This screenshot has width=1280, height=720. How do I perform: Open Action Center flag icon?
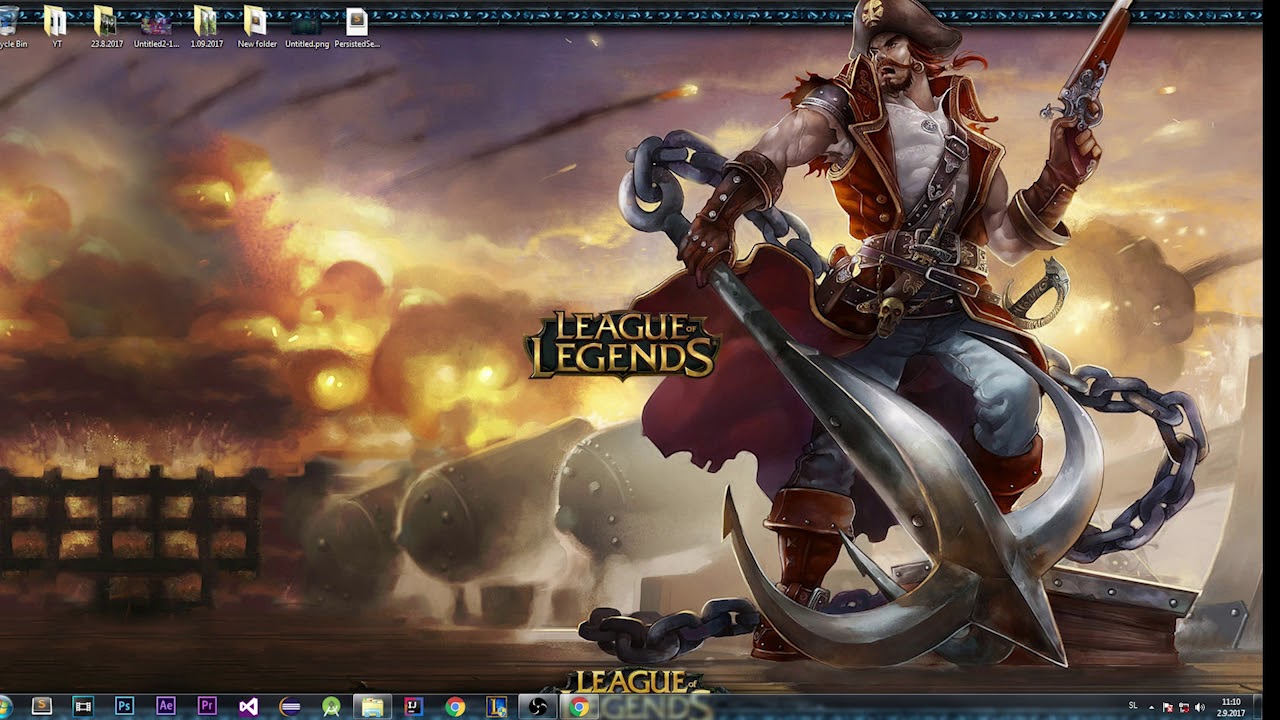(x=1167, y=707)
